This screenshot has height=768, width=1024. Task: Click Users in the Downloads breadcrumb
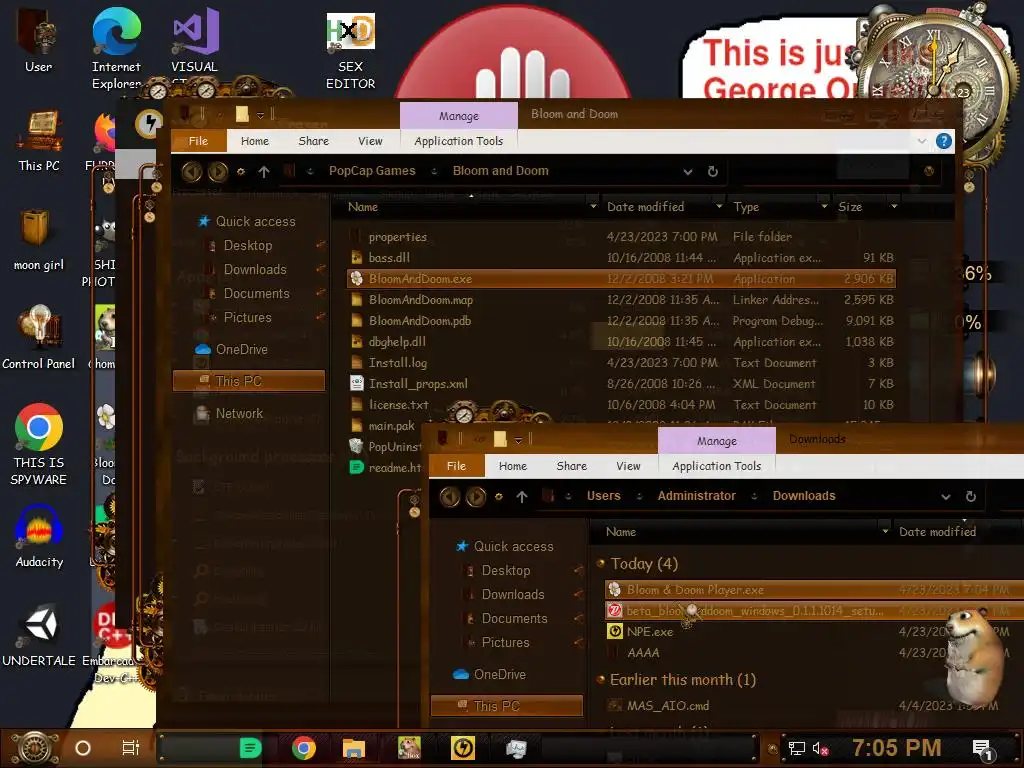pyautogui.click(x=603, y=496)
